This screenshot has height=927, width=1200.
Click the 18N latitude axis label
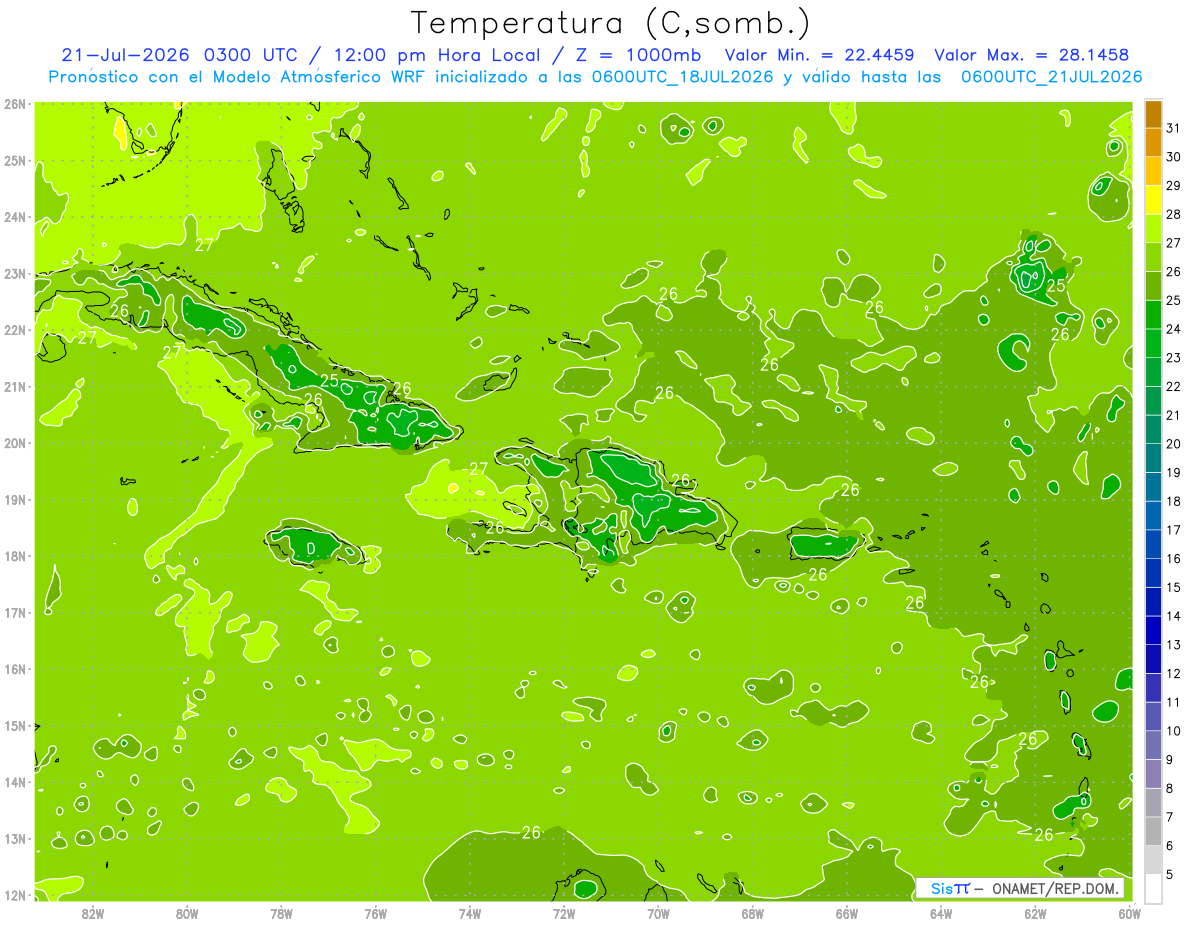pyautogui.click(x=15, y=556)
